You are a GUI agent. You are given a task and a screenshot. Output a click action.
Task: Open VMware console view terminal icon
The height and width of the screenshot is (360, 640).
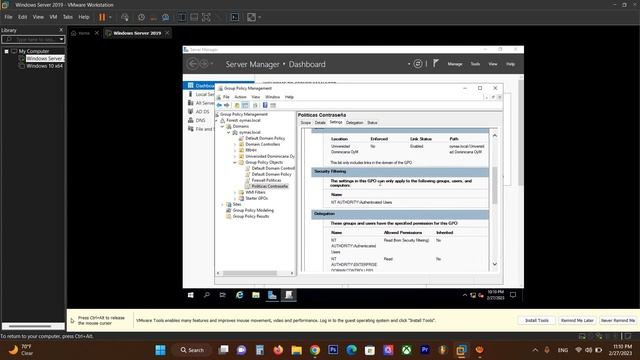(x=235, y=17)
